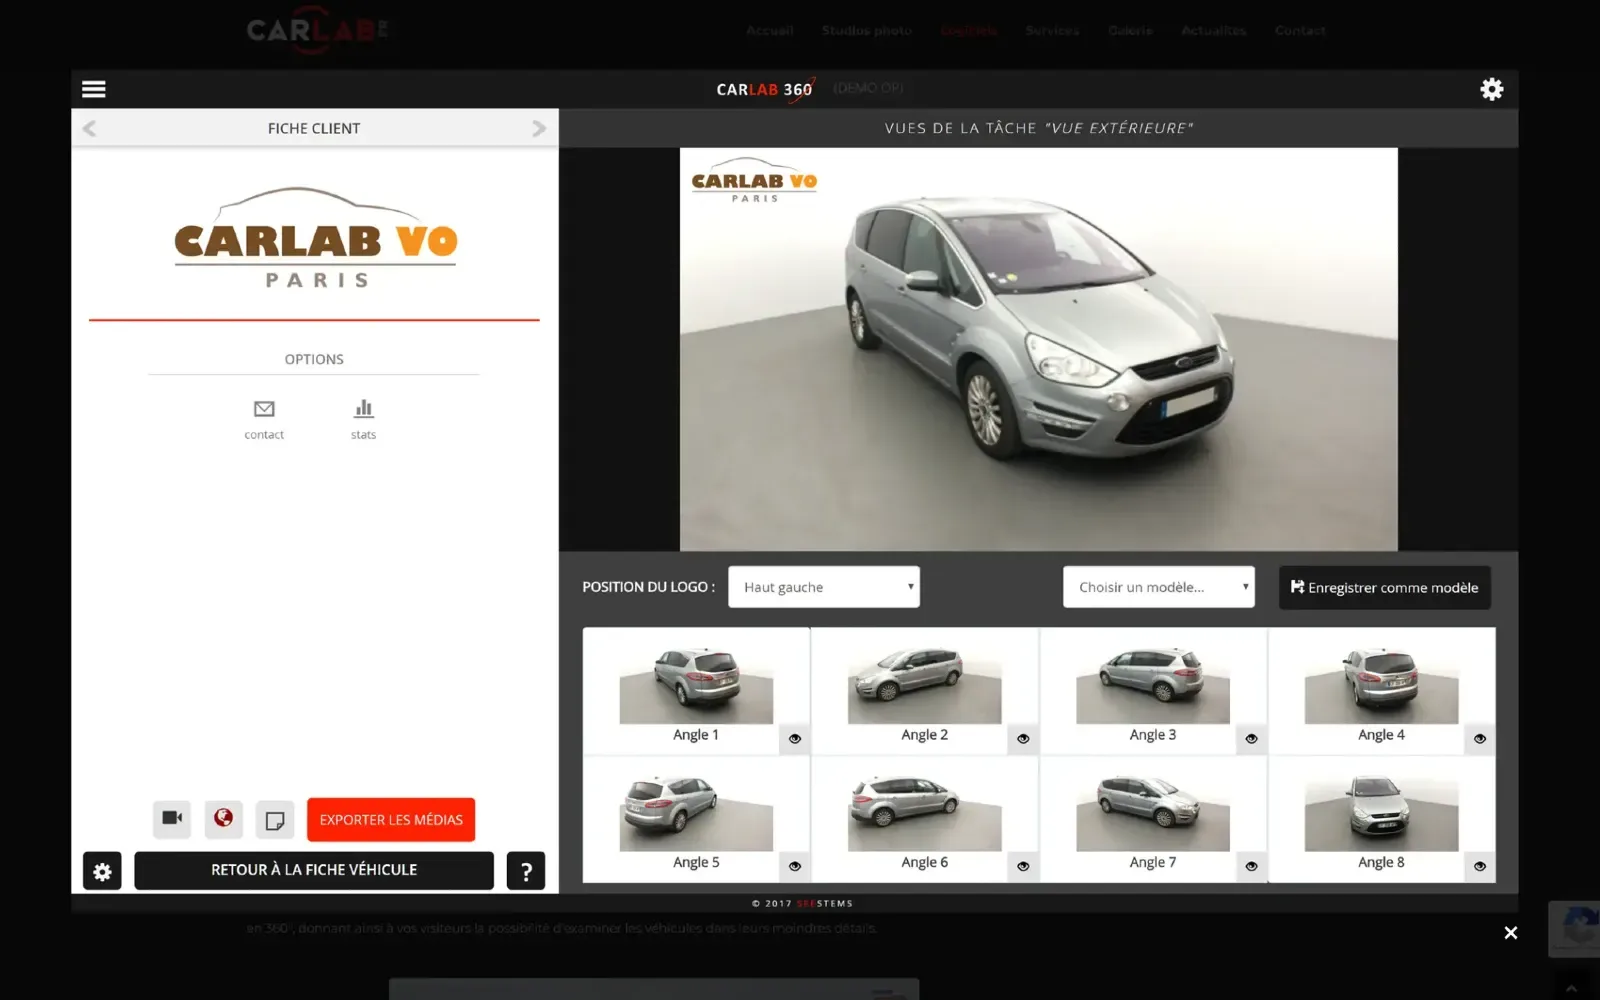Select the Angle 7 thumbnail
The image size is (1600, 1000).
pos(1153,812)
